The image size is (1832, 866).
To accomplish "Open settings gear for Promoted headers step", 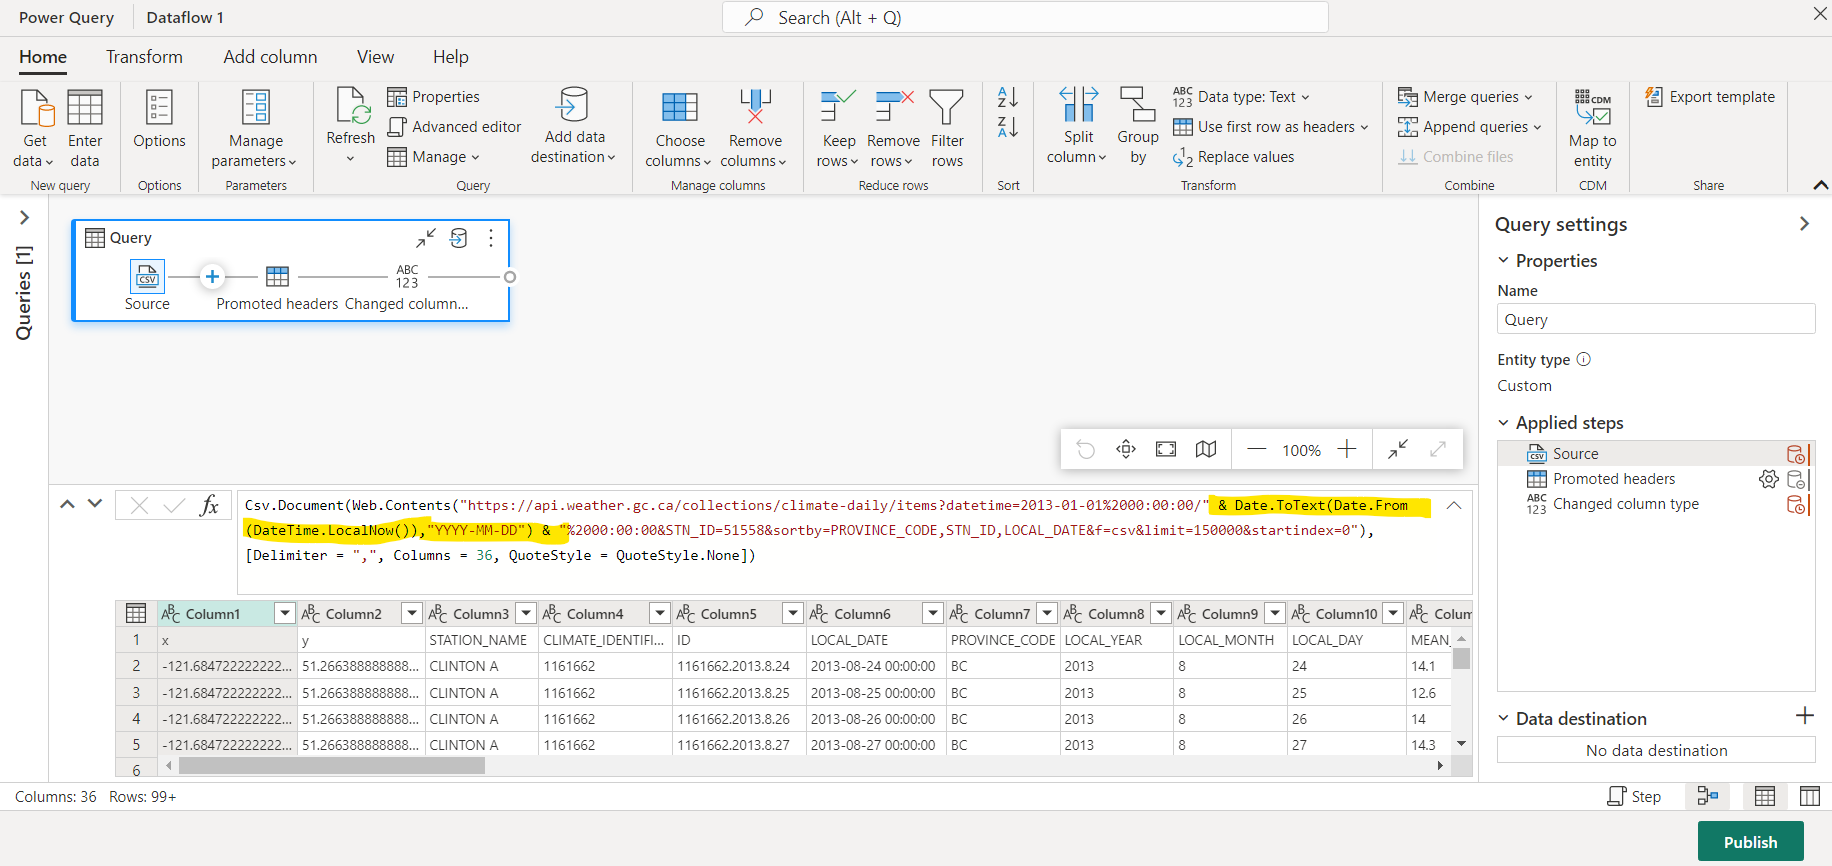I will point(1768,479).
